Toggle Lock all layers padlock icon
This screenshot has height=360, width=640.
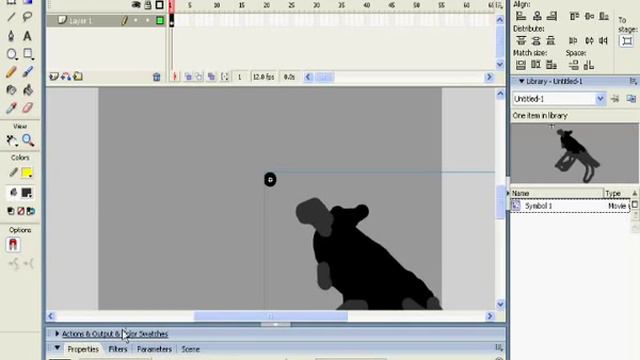click(x=148, y=5)
